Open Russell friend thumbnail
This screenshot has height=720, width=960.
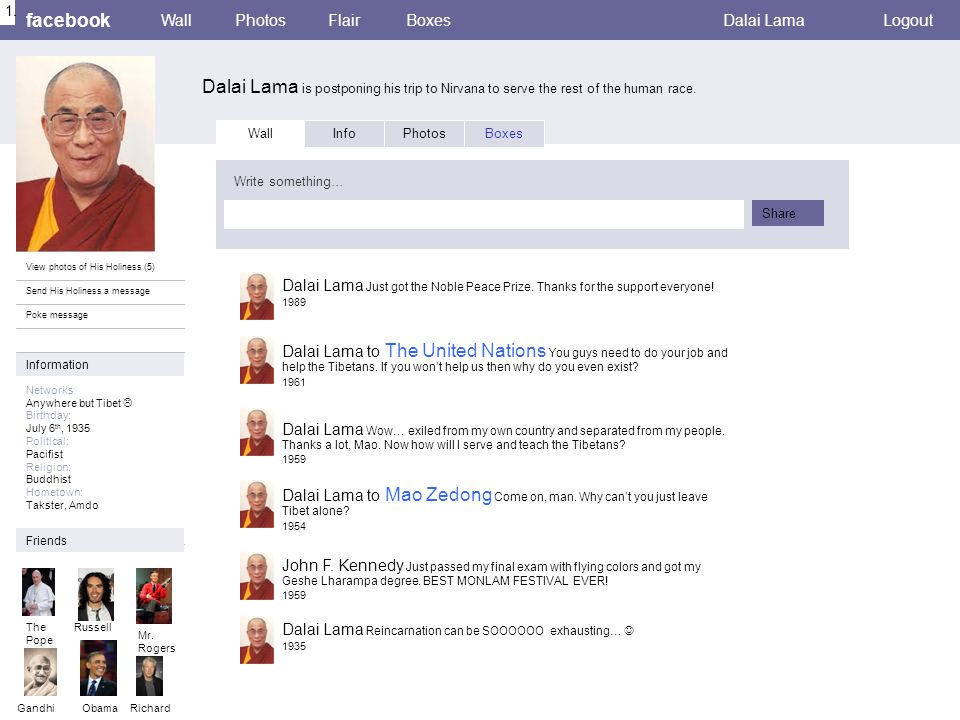96,594
